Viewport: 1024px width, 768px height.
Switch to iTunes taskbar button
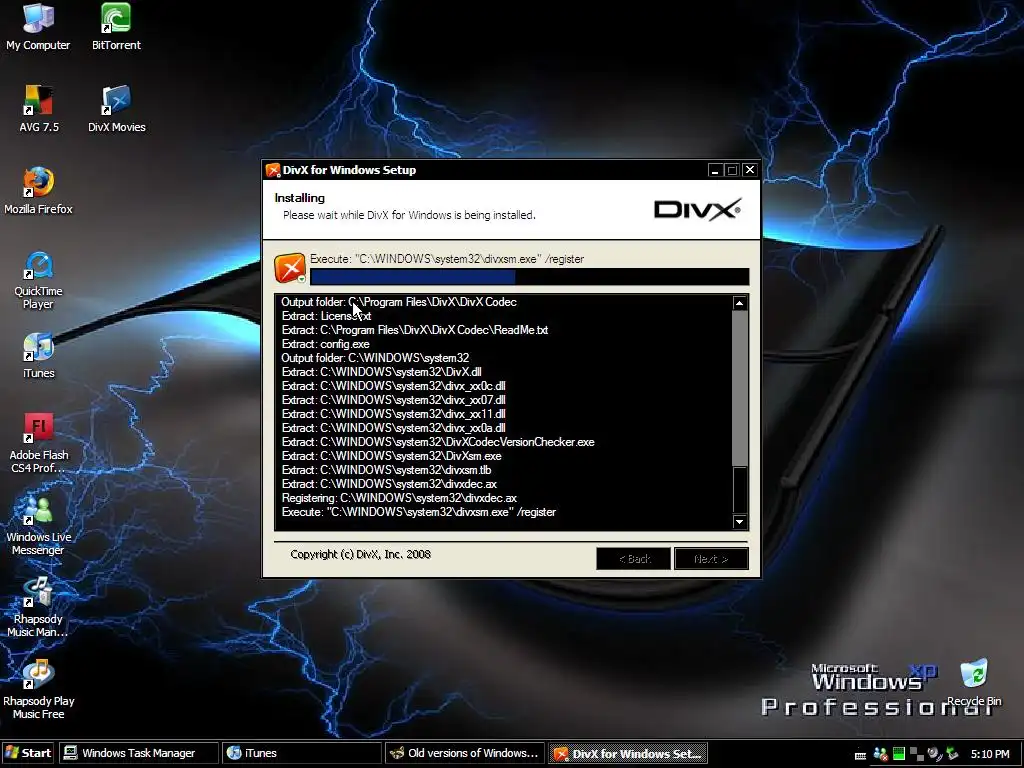point(301,753)
